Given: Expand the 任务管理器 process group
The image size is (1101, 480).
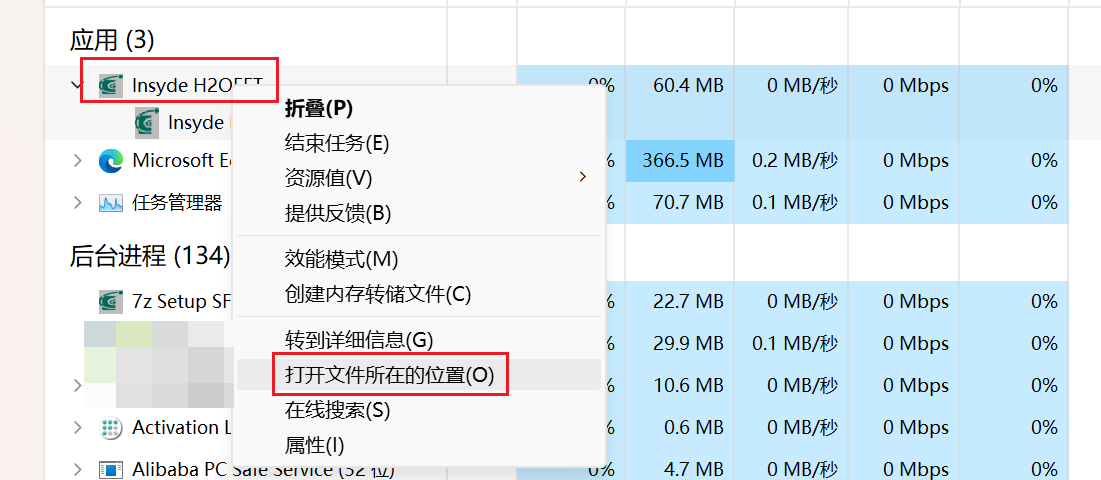Looking at the screenshot, I should pos(77,203).
